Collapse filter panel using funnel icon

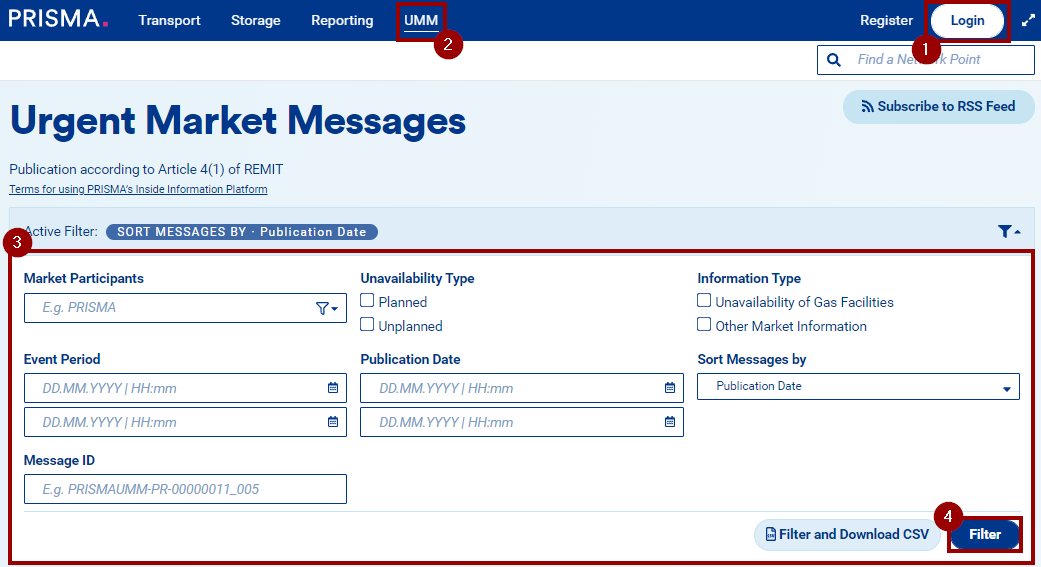coord(1009,231)
